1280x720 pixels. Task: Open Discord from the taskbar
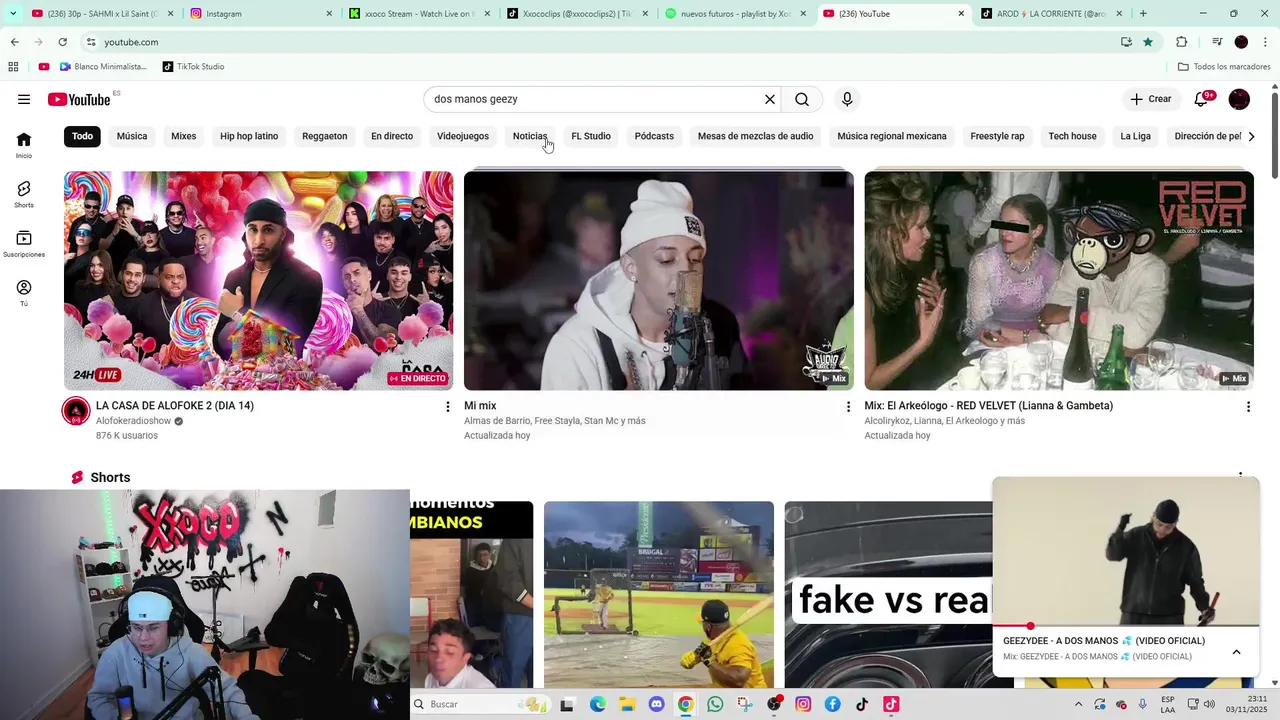[x=656, y=704]
